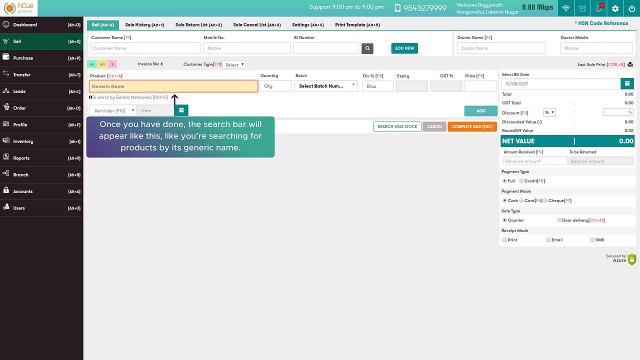The image size is (640, 360).
Task: Click the Last Sale Print printer icon
Action: [x=630, y=64]
